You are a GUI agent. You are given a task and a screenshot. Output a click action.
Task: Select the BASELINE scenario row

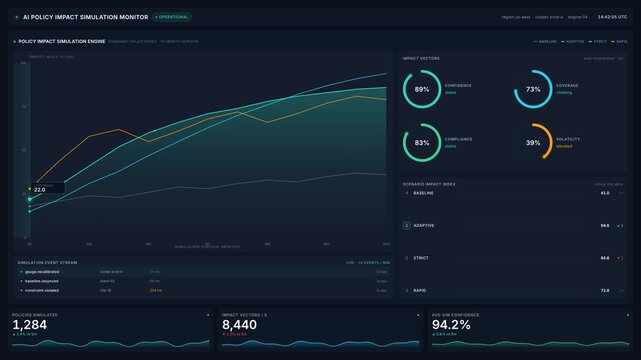(x=513, y=193)
